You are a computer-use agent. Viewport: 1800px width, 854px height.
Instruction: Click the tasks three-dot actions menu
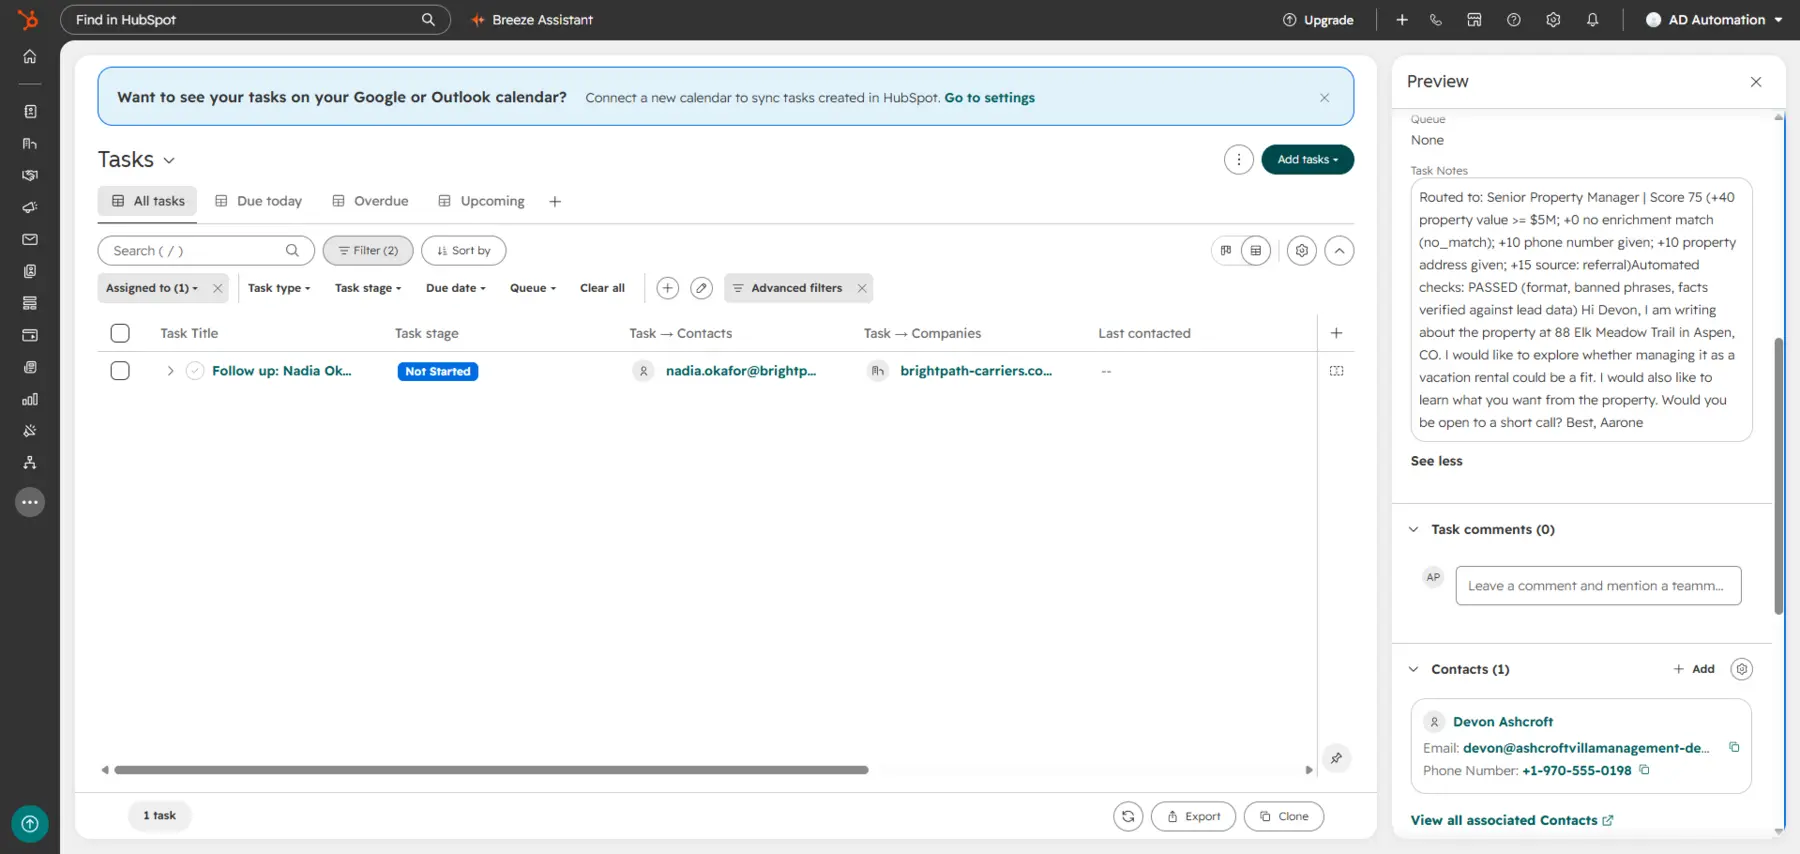click(1238, 160)
